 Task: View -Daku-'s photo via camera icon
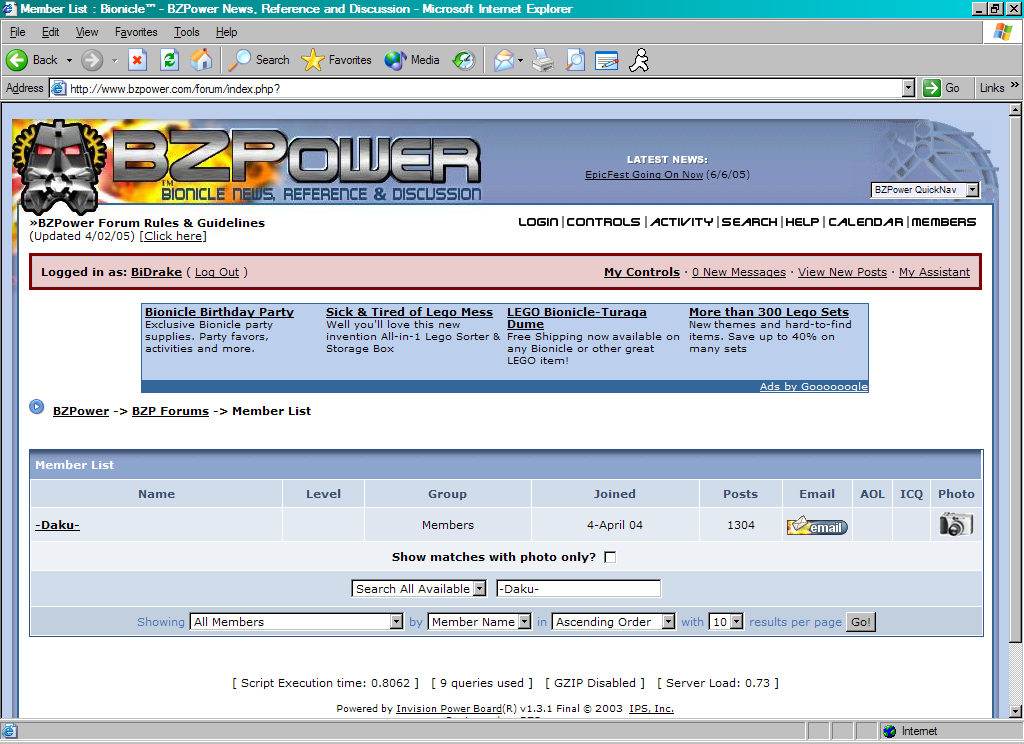click(x=956, y=524)
